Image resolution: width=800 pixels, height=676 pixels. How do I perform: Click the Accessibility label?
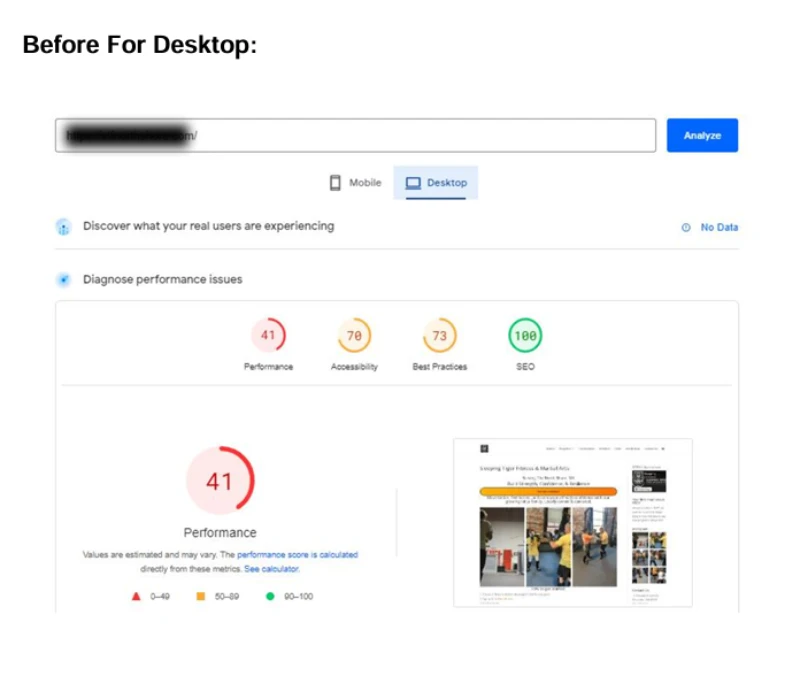tap(354, 367)
